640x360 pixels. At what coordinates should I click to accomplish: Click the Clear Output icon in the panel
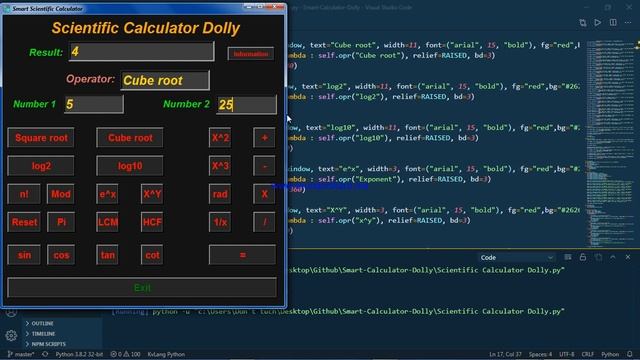tap(568, 257)
